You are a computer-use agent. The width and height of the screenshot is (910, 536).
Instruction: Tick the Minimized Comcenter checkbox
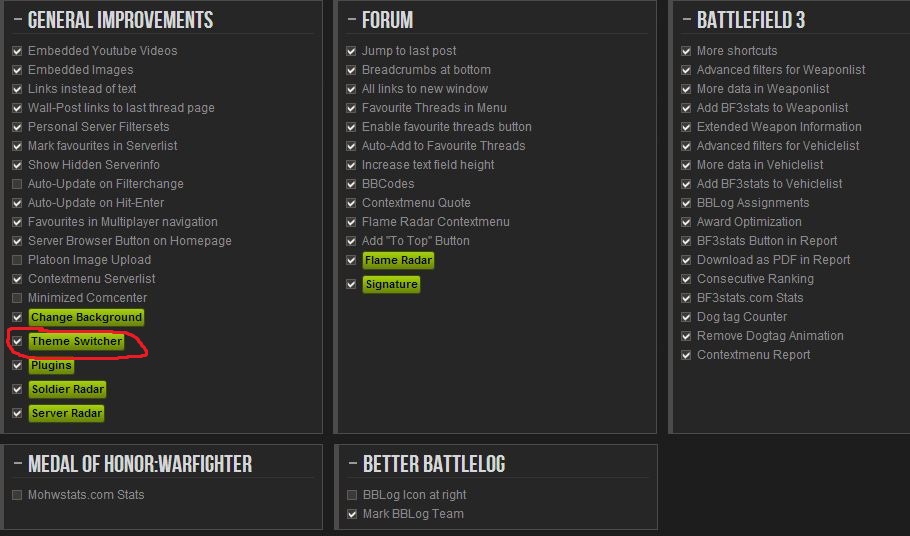pyautogui.click(x=17, y=298)
